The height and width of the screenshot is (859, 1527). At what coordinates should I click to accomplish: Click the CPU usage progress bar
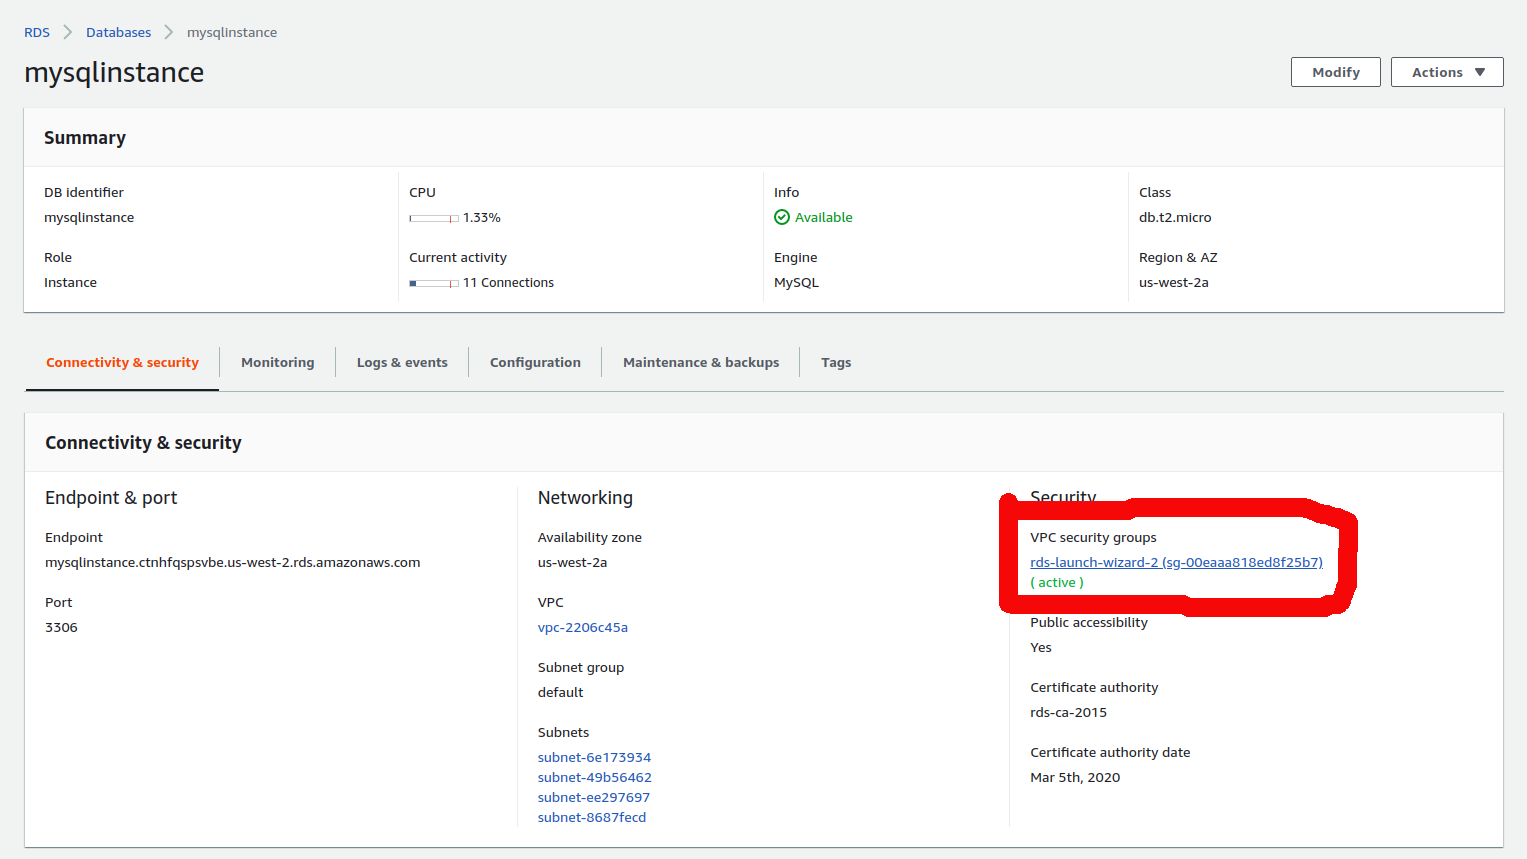[x=434, y=218]
